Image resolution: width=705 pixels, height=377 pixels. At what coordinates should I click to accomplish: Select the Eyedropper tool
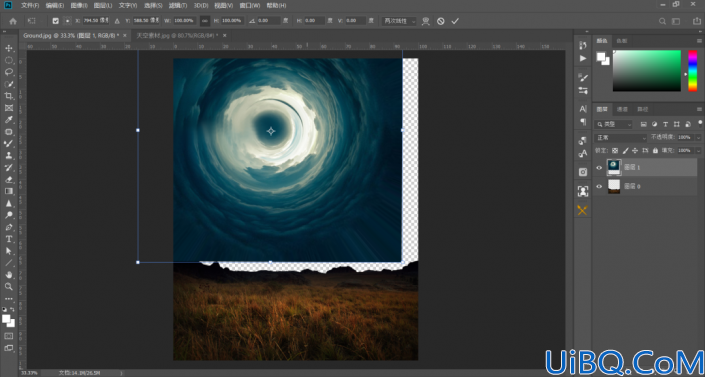click(9, 120)
